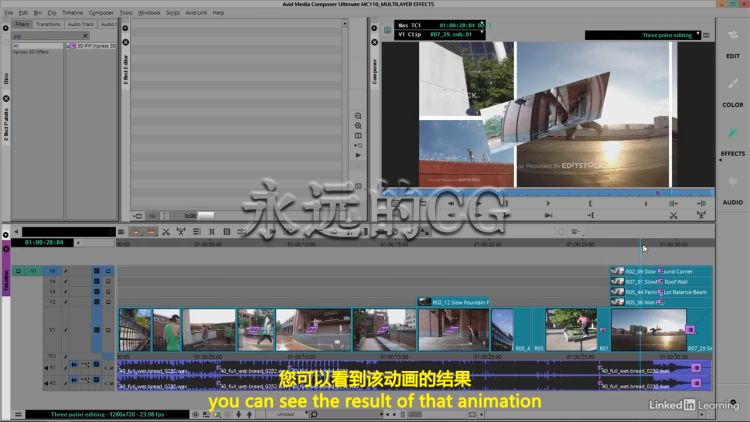Click Lift icon in timeline toolbar

coord(166,232)
